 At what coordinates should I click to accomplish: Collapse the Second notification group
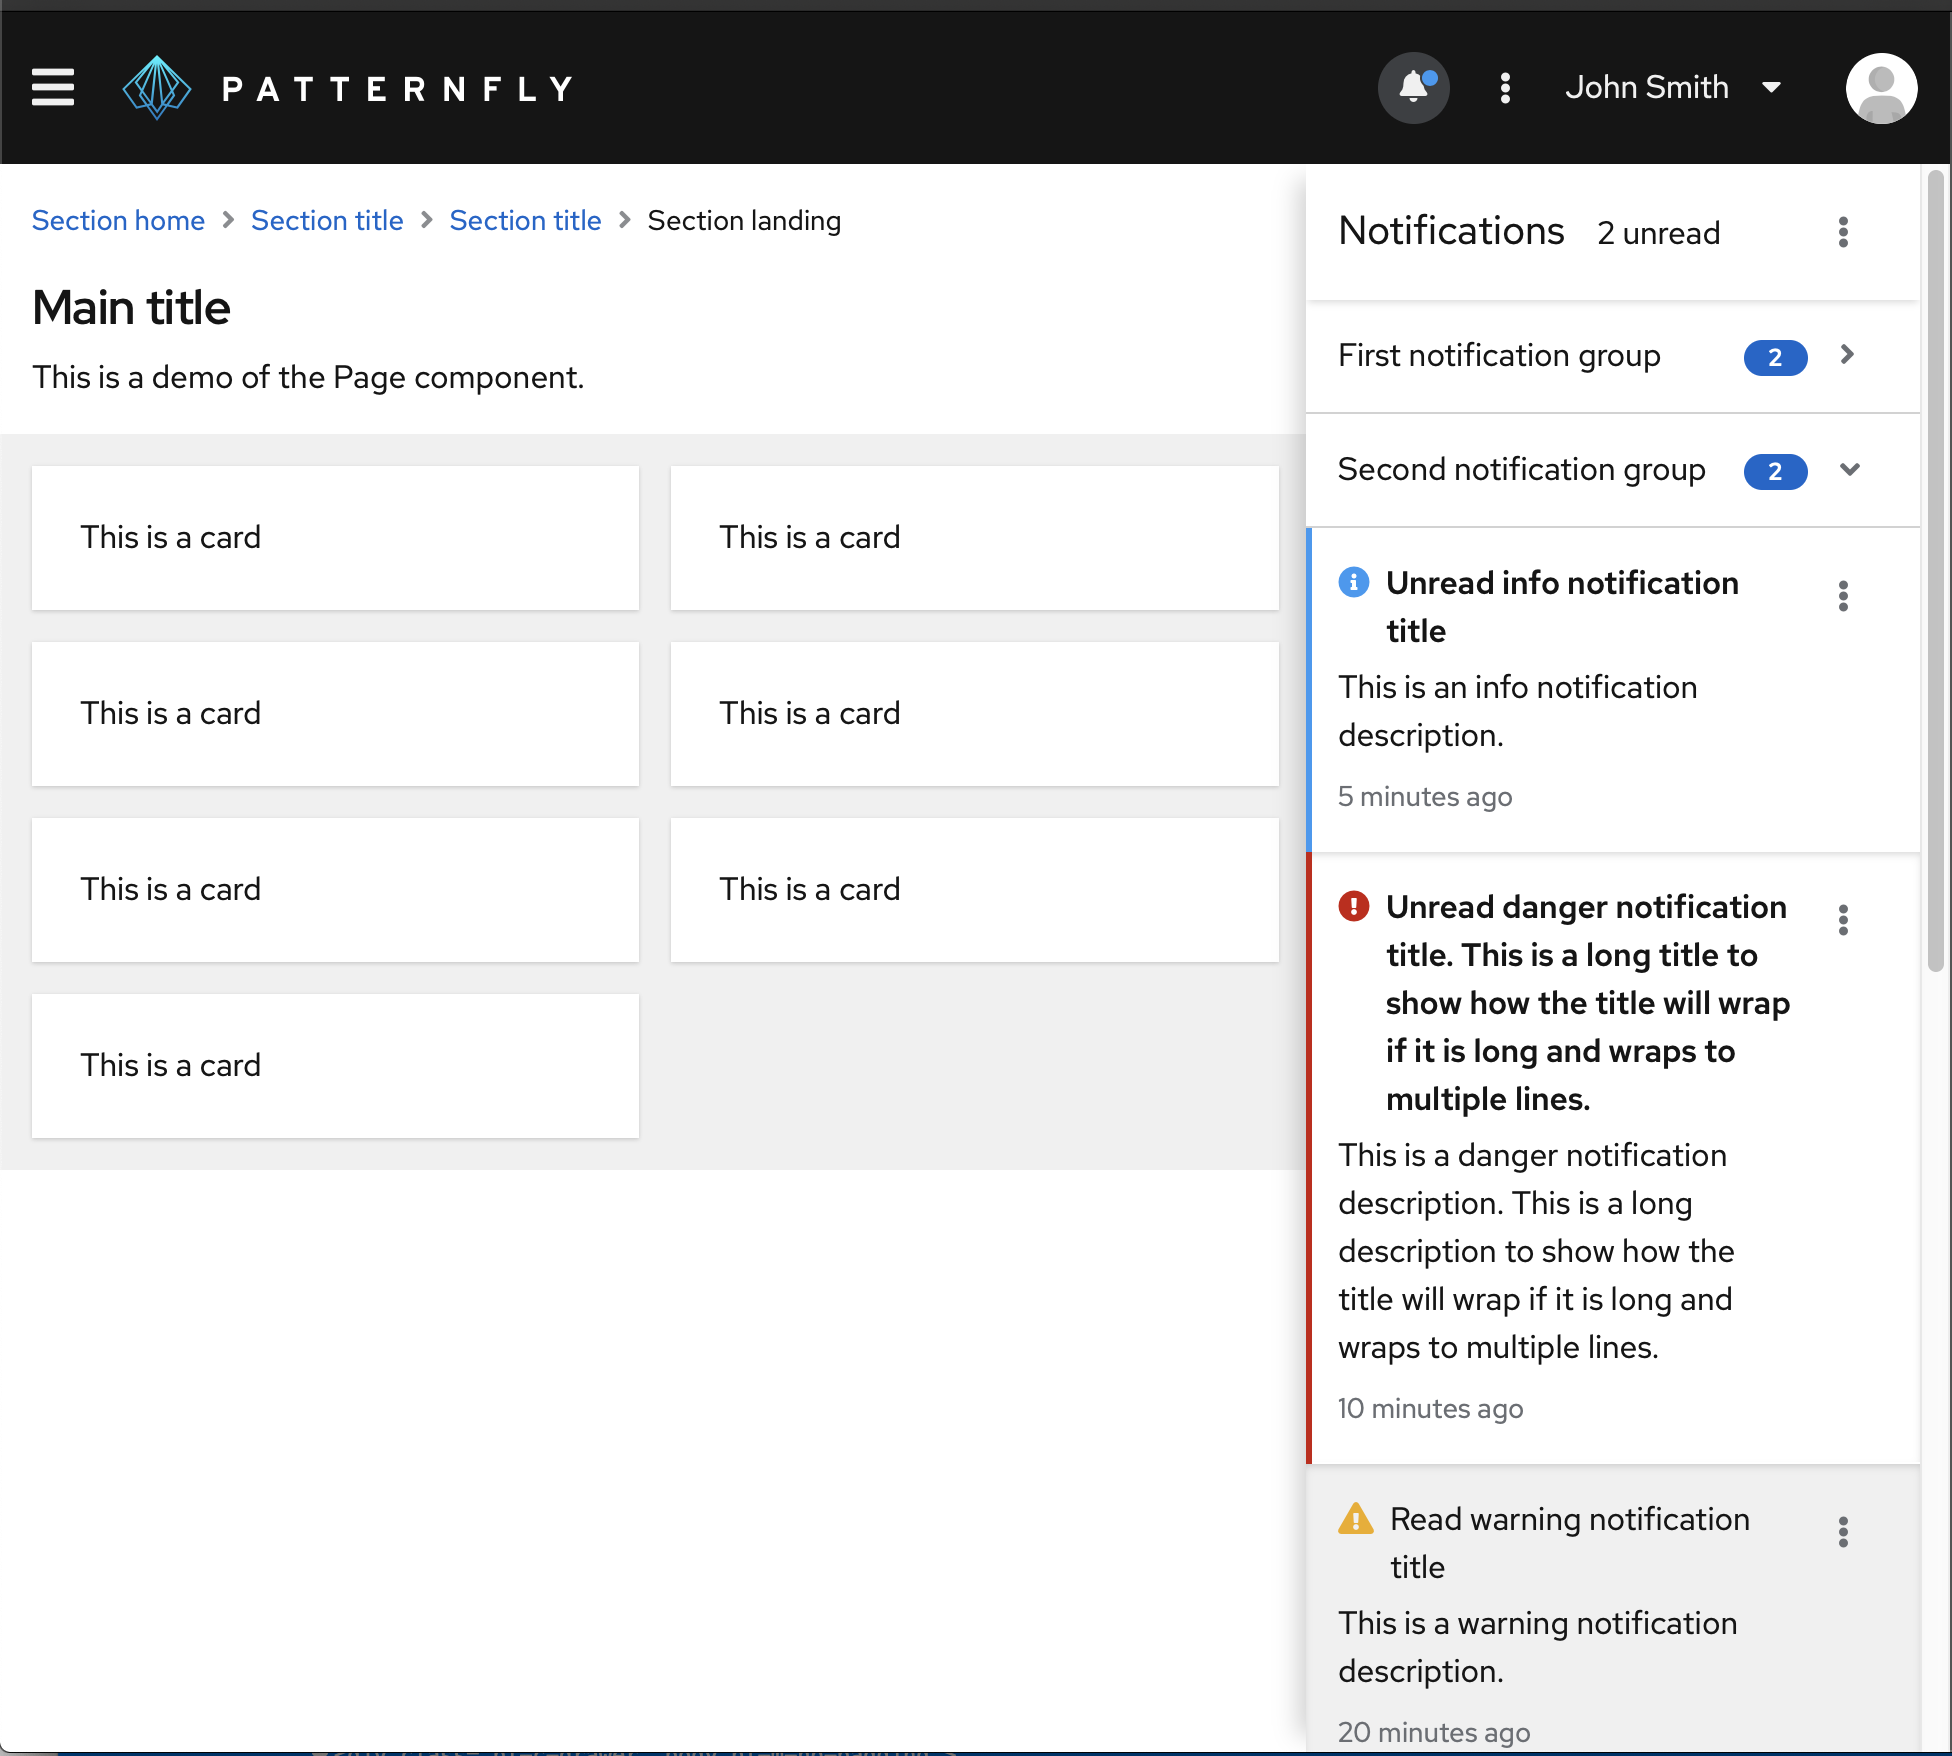click(1613, 470)
